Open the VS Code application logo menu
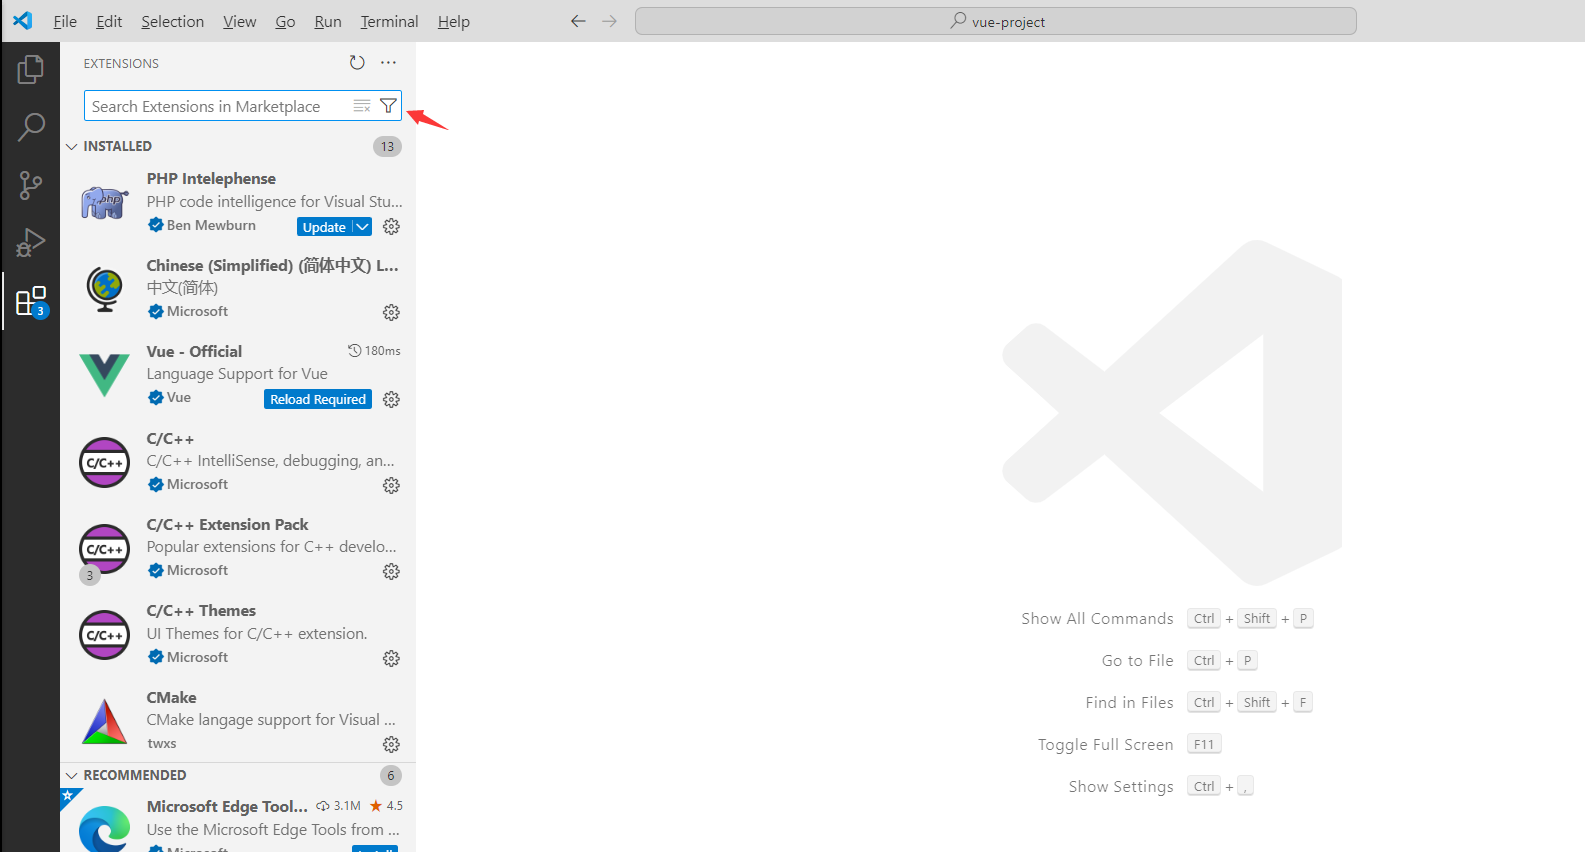The image size is (1585, 852). click(22, 20)
